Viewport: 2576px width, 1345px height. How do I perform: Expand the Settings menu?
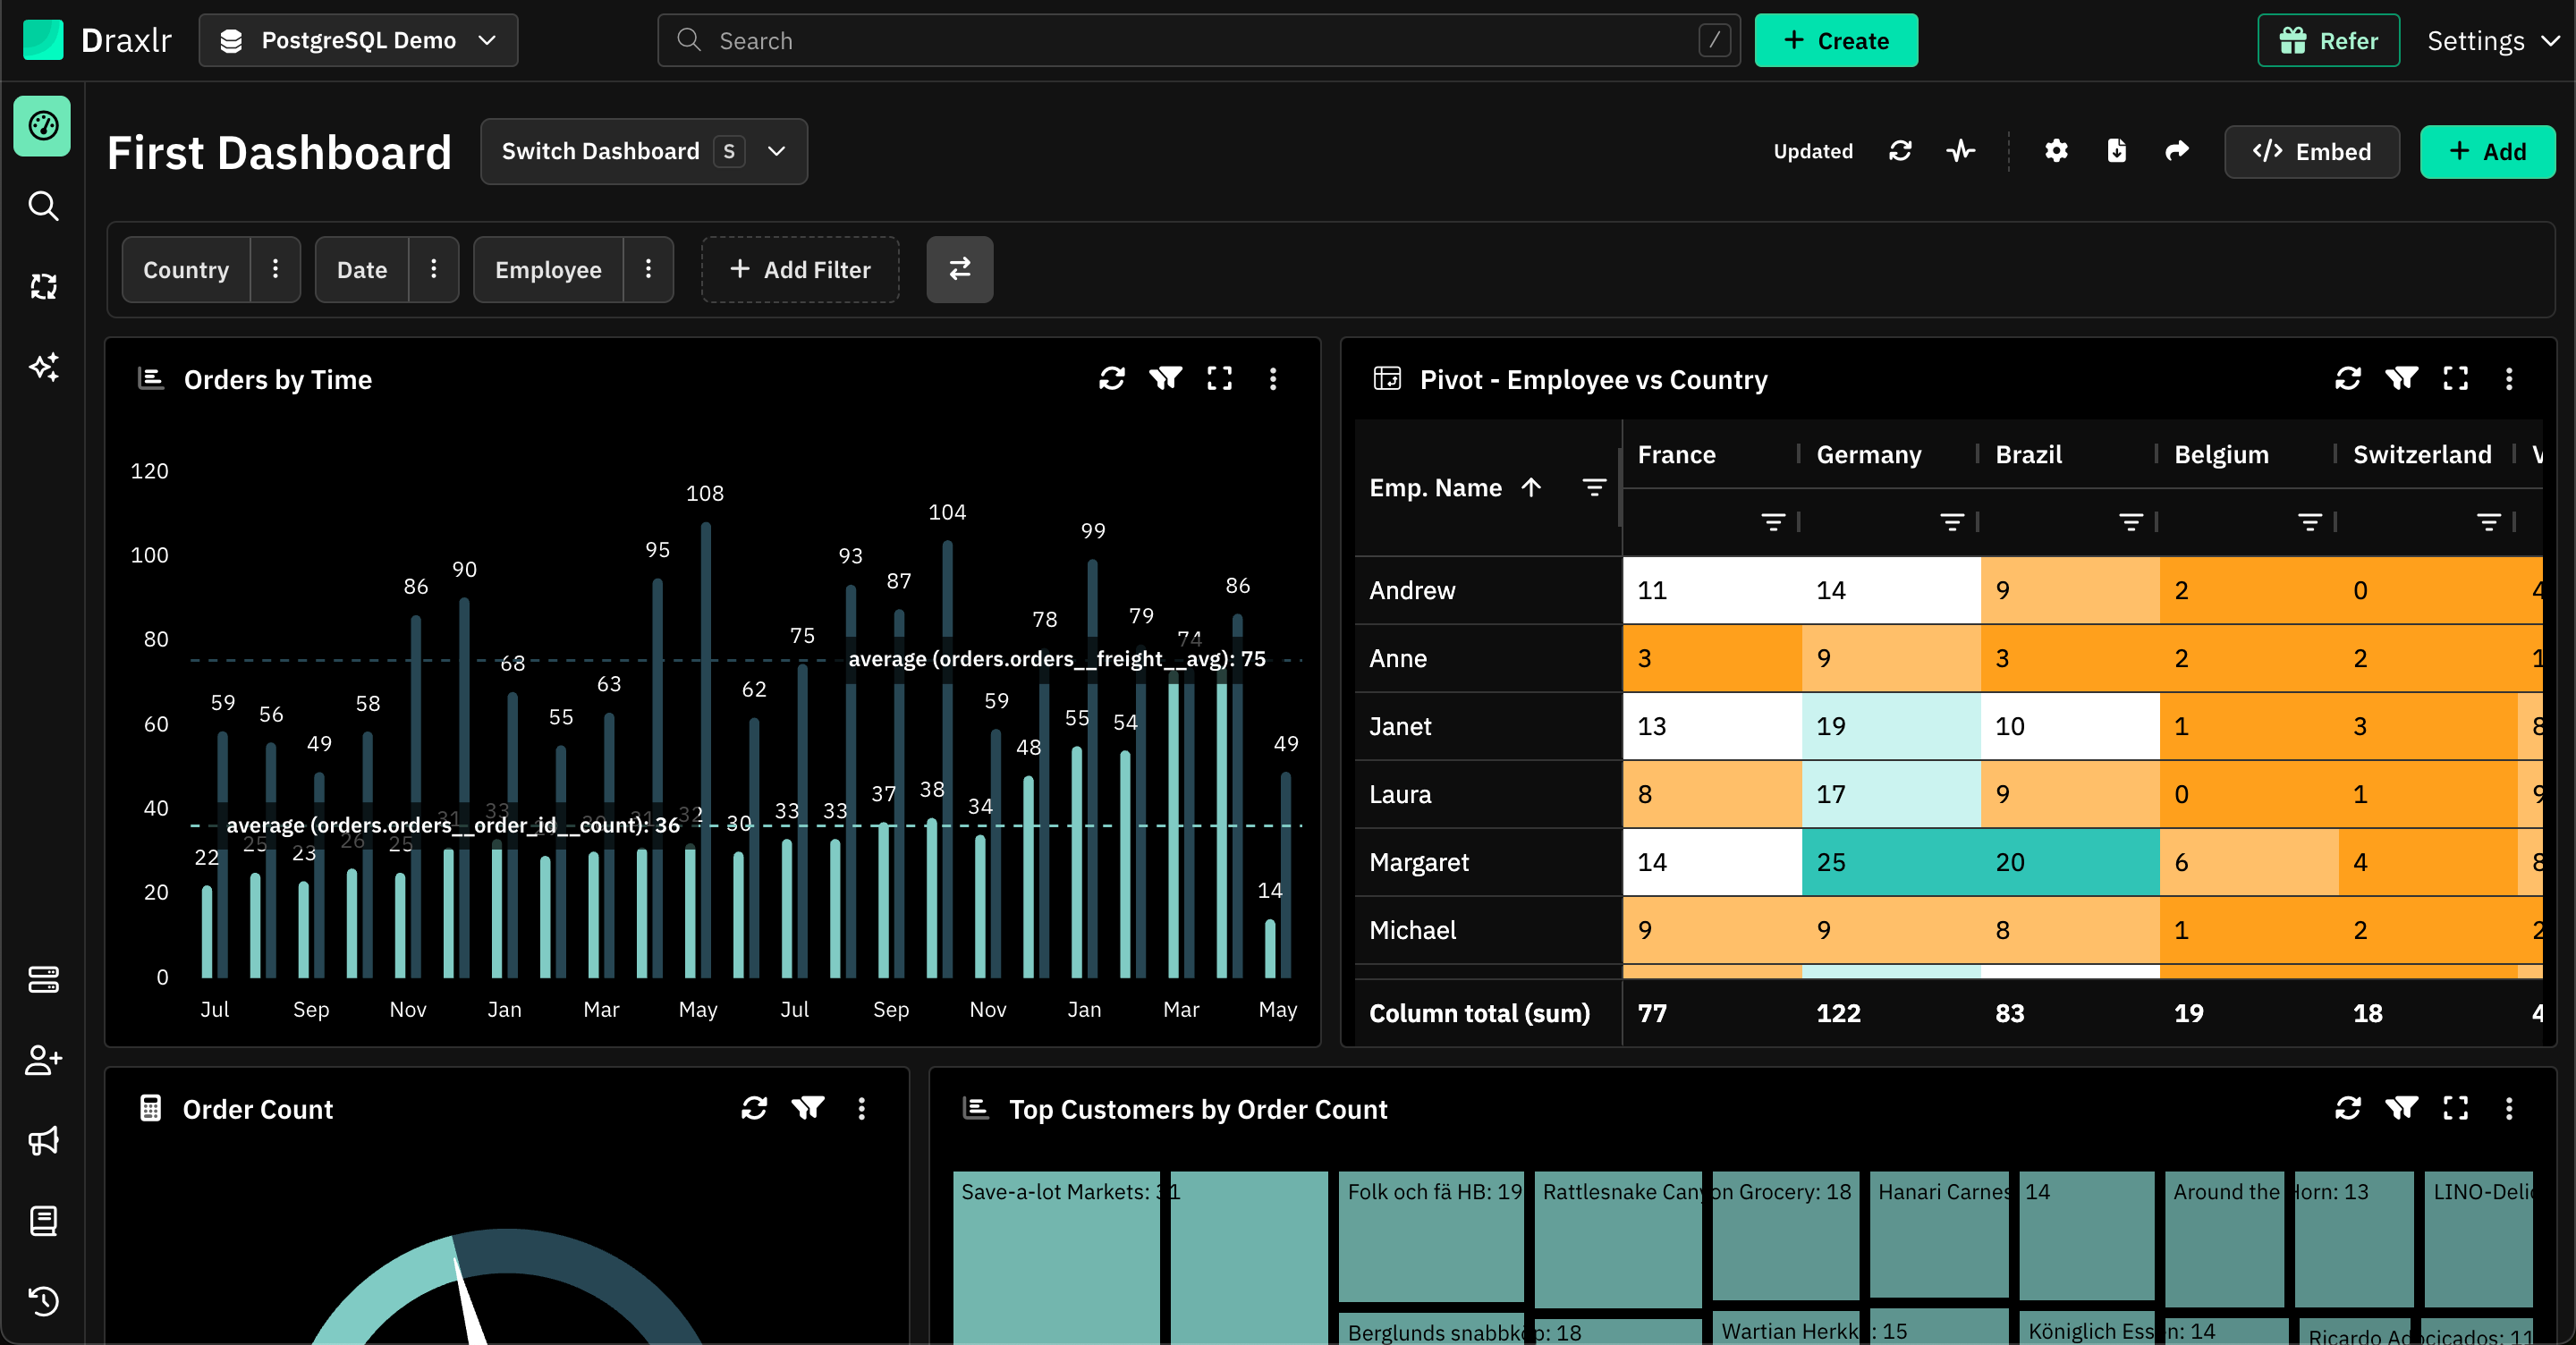[2493, 41]
